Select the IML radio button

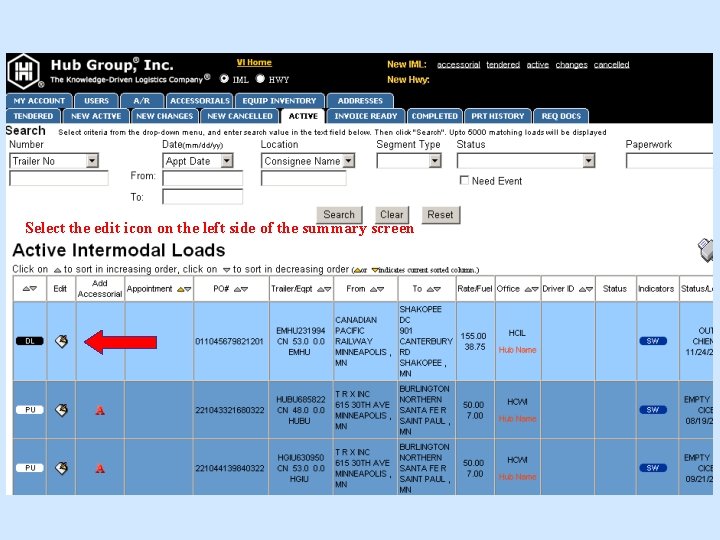click(224, 79)
